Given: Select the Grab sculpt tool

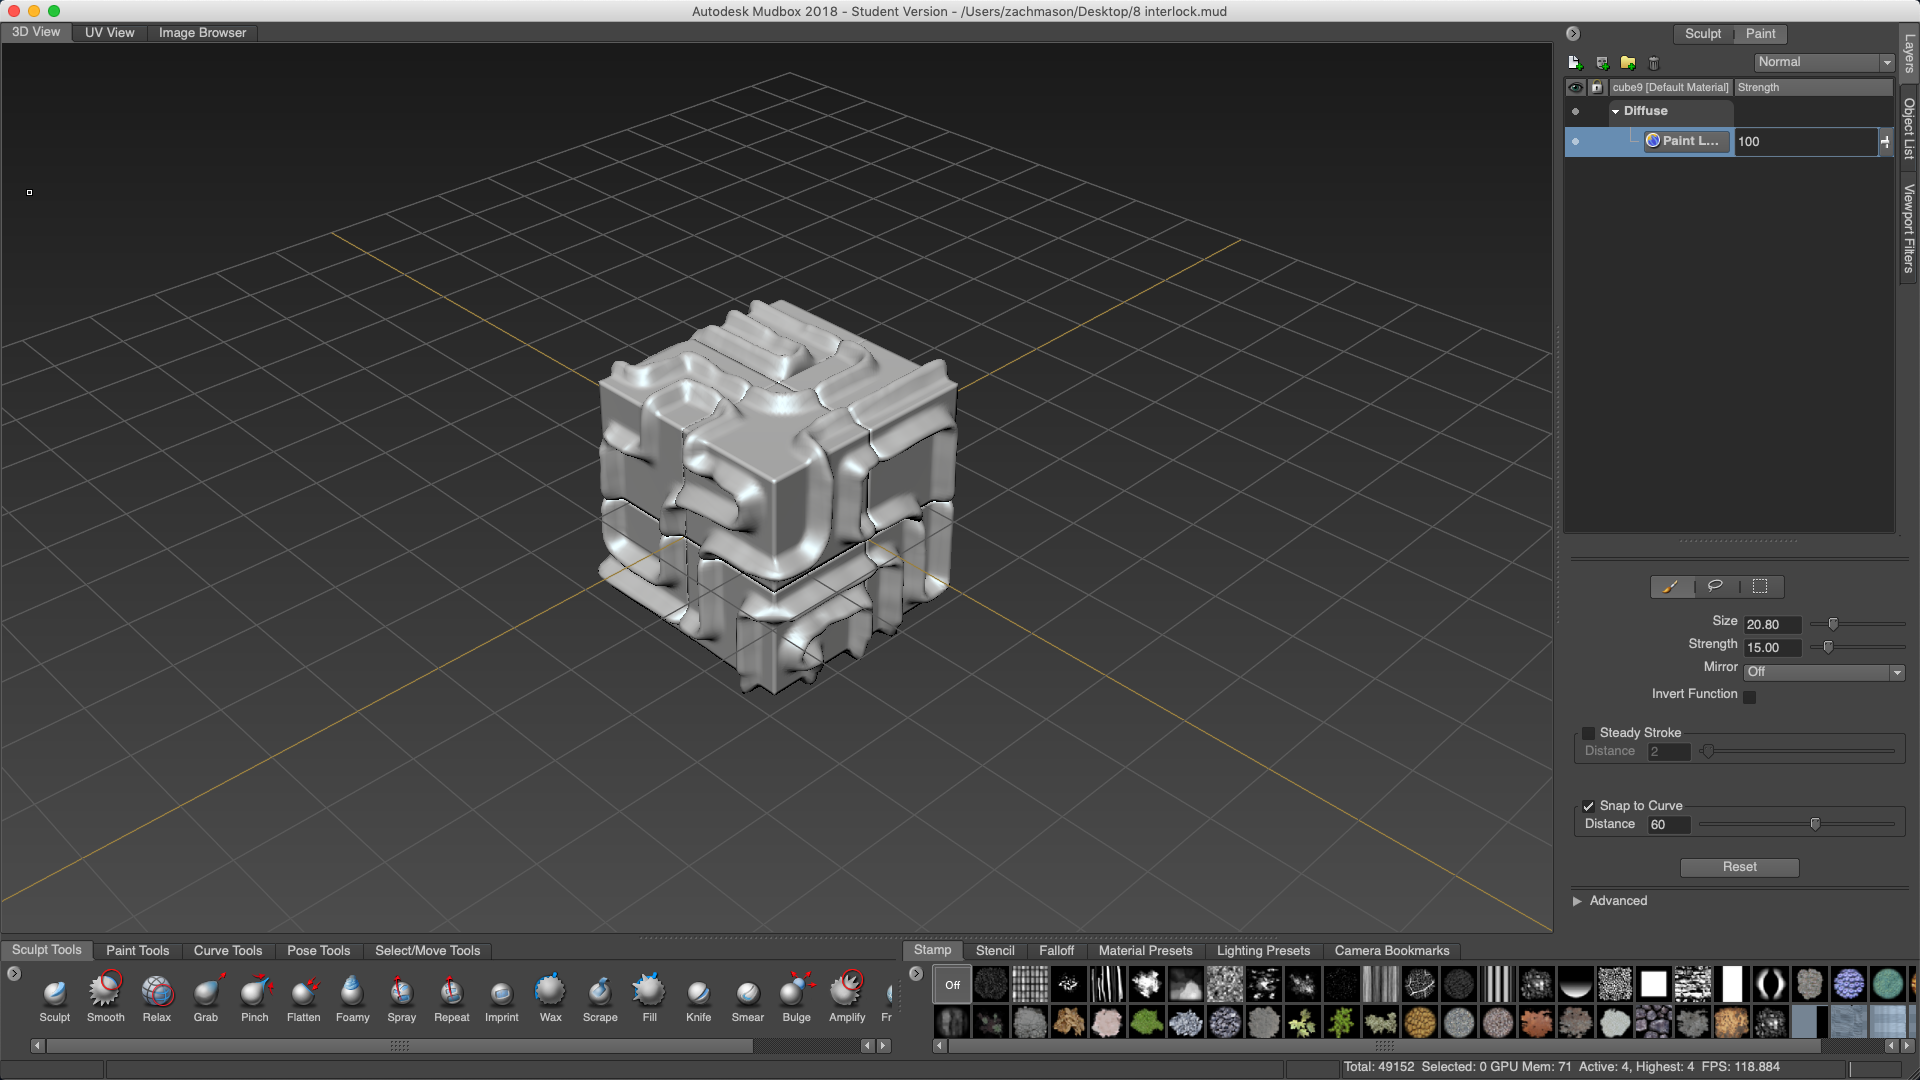Looking at the screenshot, I should click(206, 992).
